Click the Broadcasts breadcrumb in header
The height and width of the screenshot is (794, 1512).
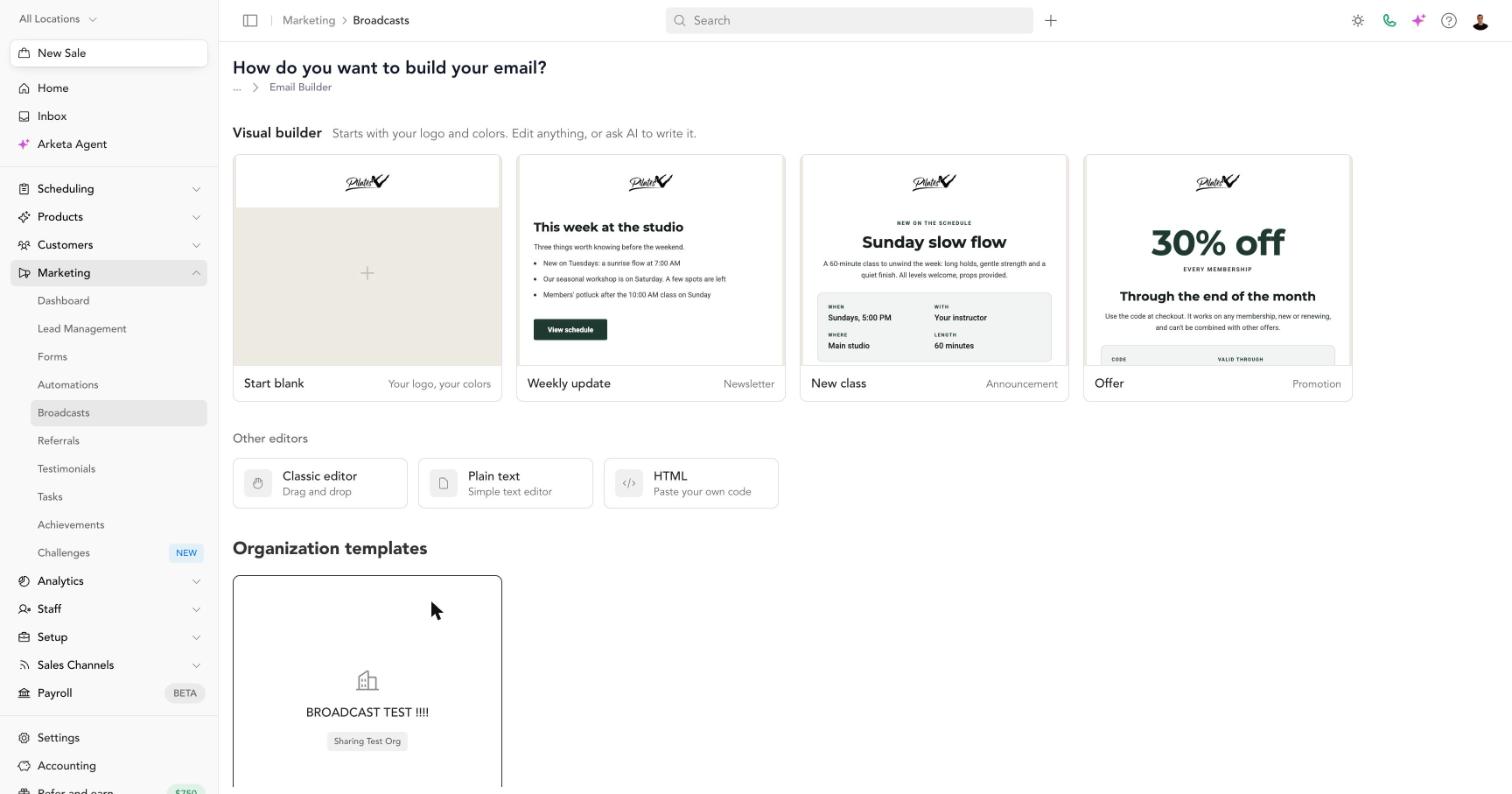click(381, 20)
